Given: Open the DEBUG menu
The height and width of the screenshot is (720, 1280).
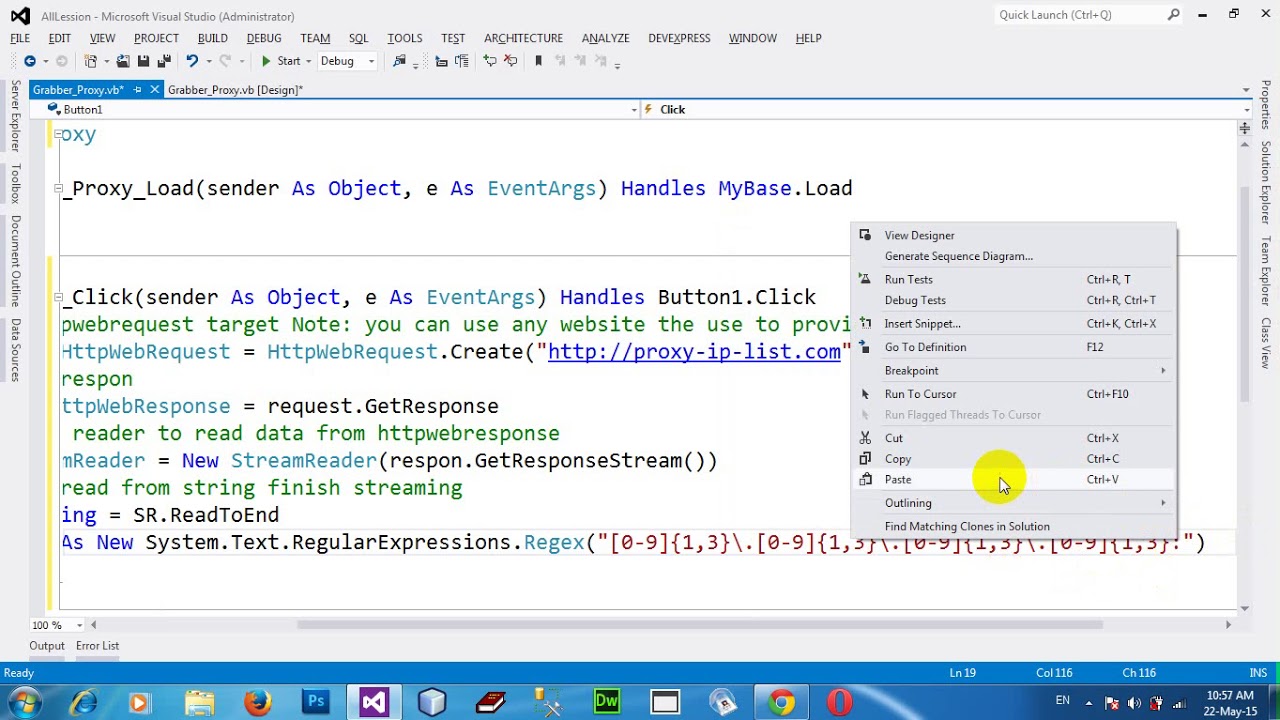Looking at the screenshot, I should tap(264, 38).
